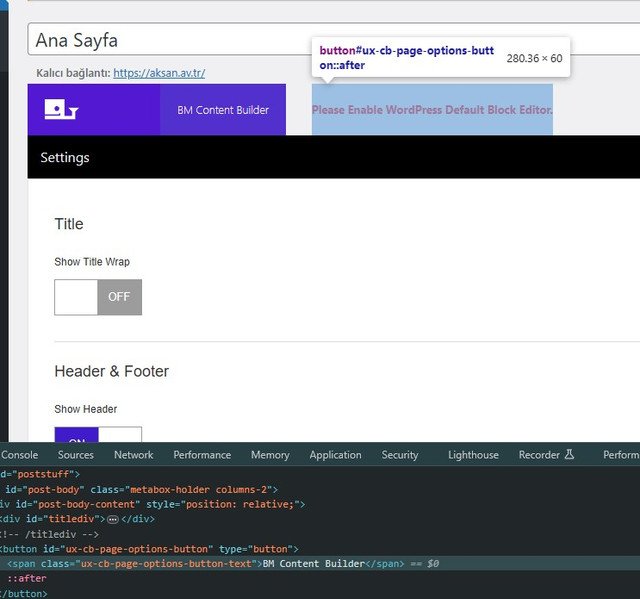Toggle the Show Title Wrap switch
Viewport: 640px width, 599px height.
[x=98, y=297]
